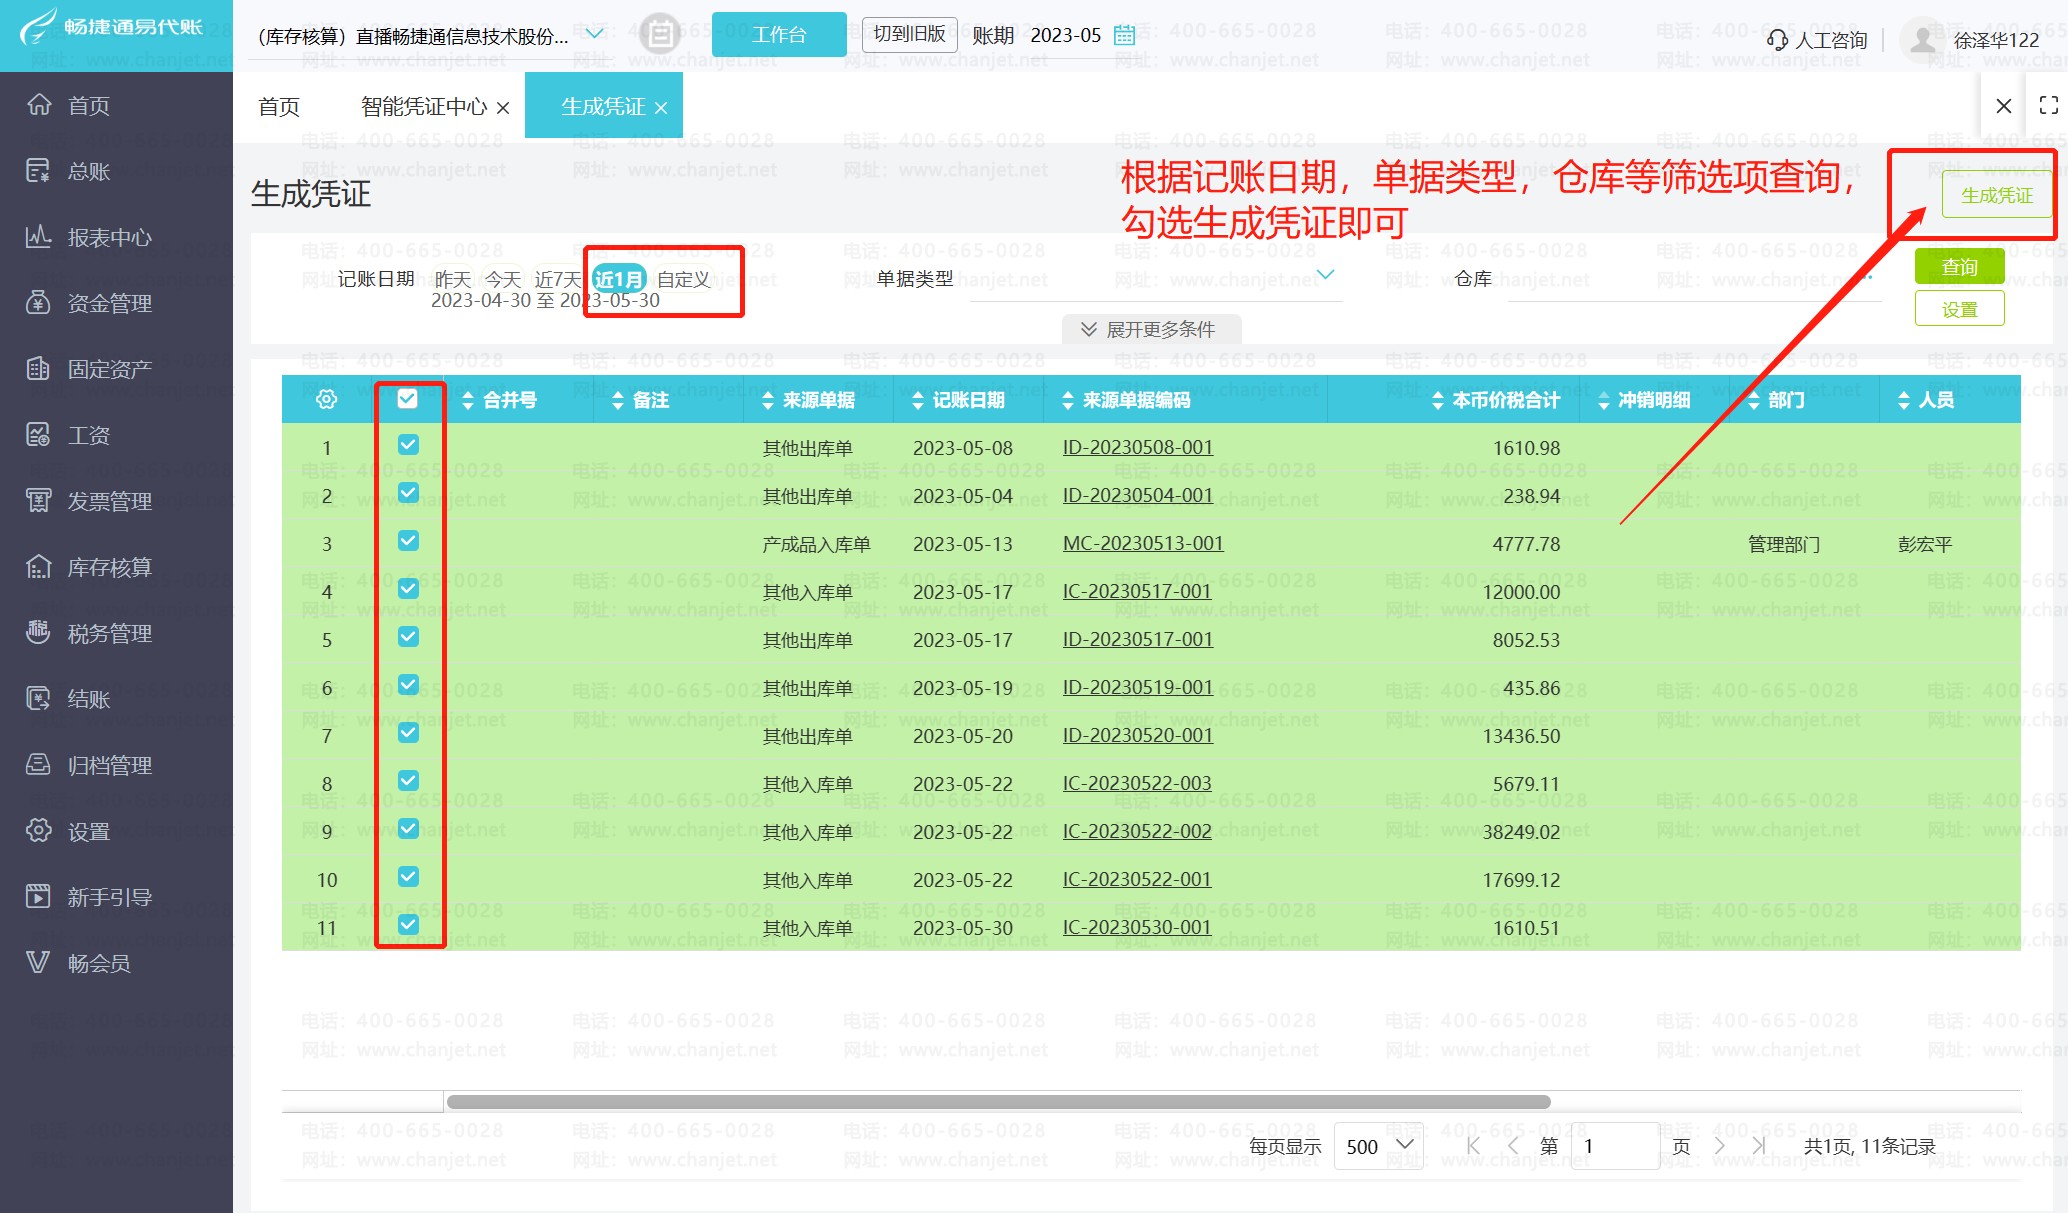Viewport: 2068px width, 1213px height.
Task: Expand 展开更多条件 filter options
Action: click(1151, 329)
